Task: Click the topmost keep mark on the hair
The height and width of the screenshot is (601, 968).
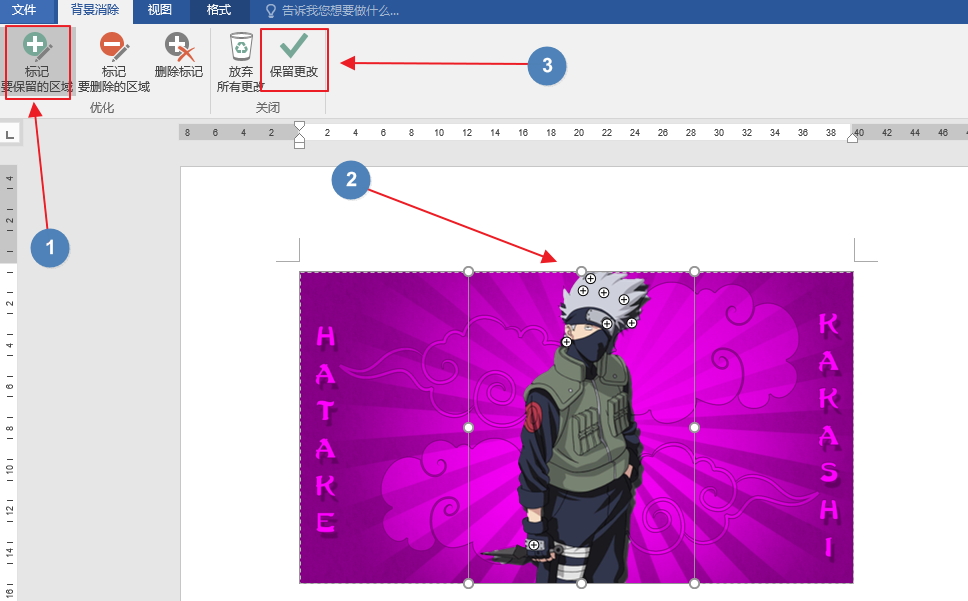Action: point(591,278)
